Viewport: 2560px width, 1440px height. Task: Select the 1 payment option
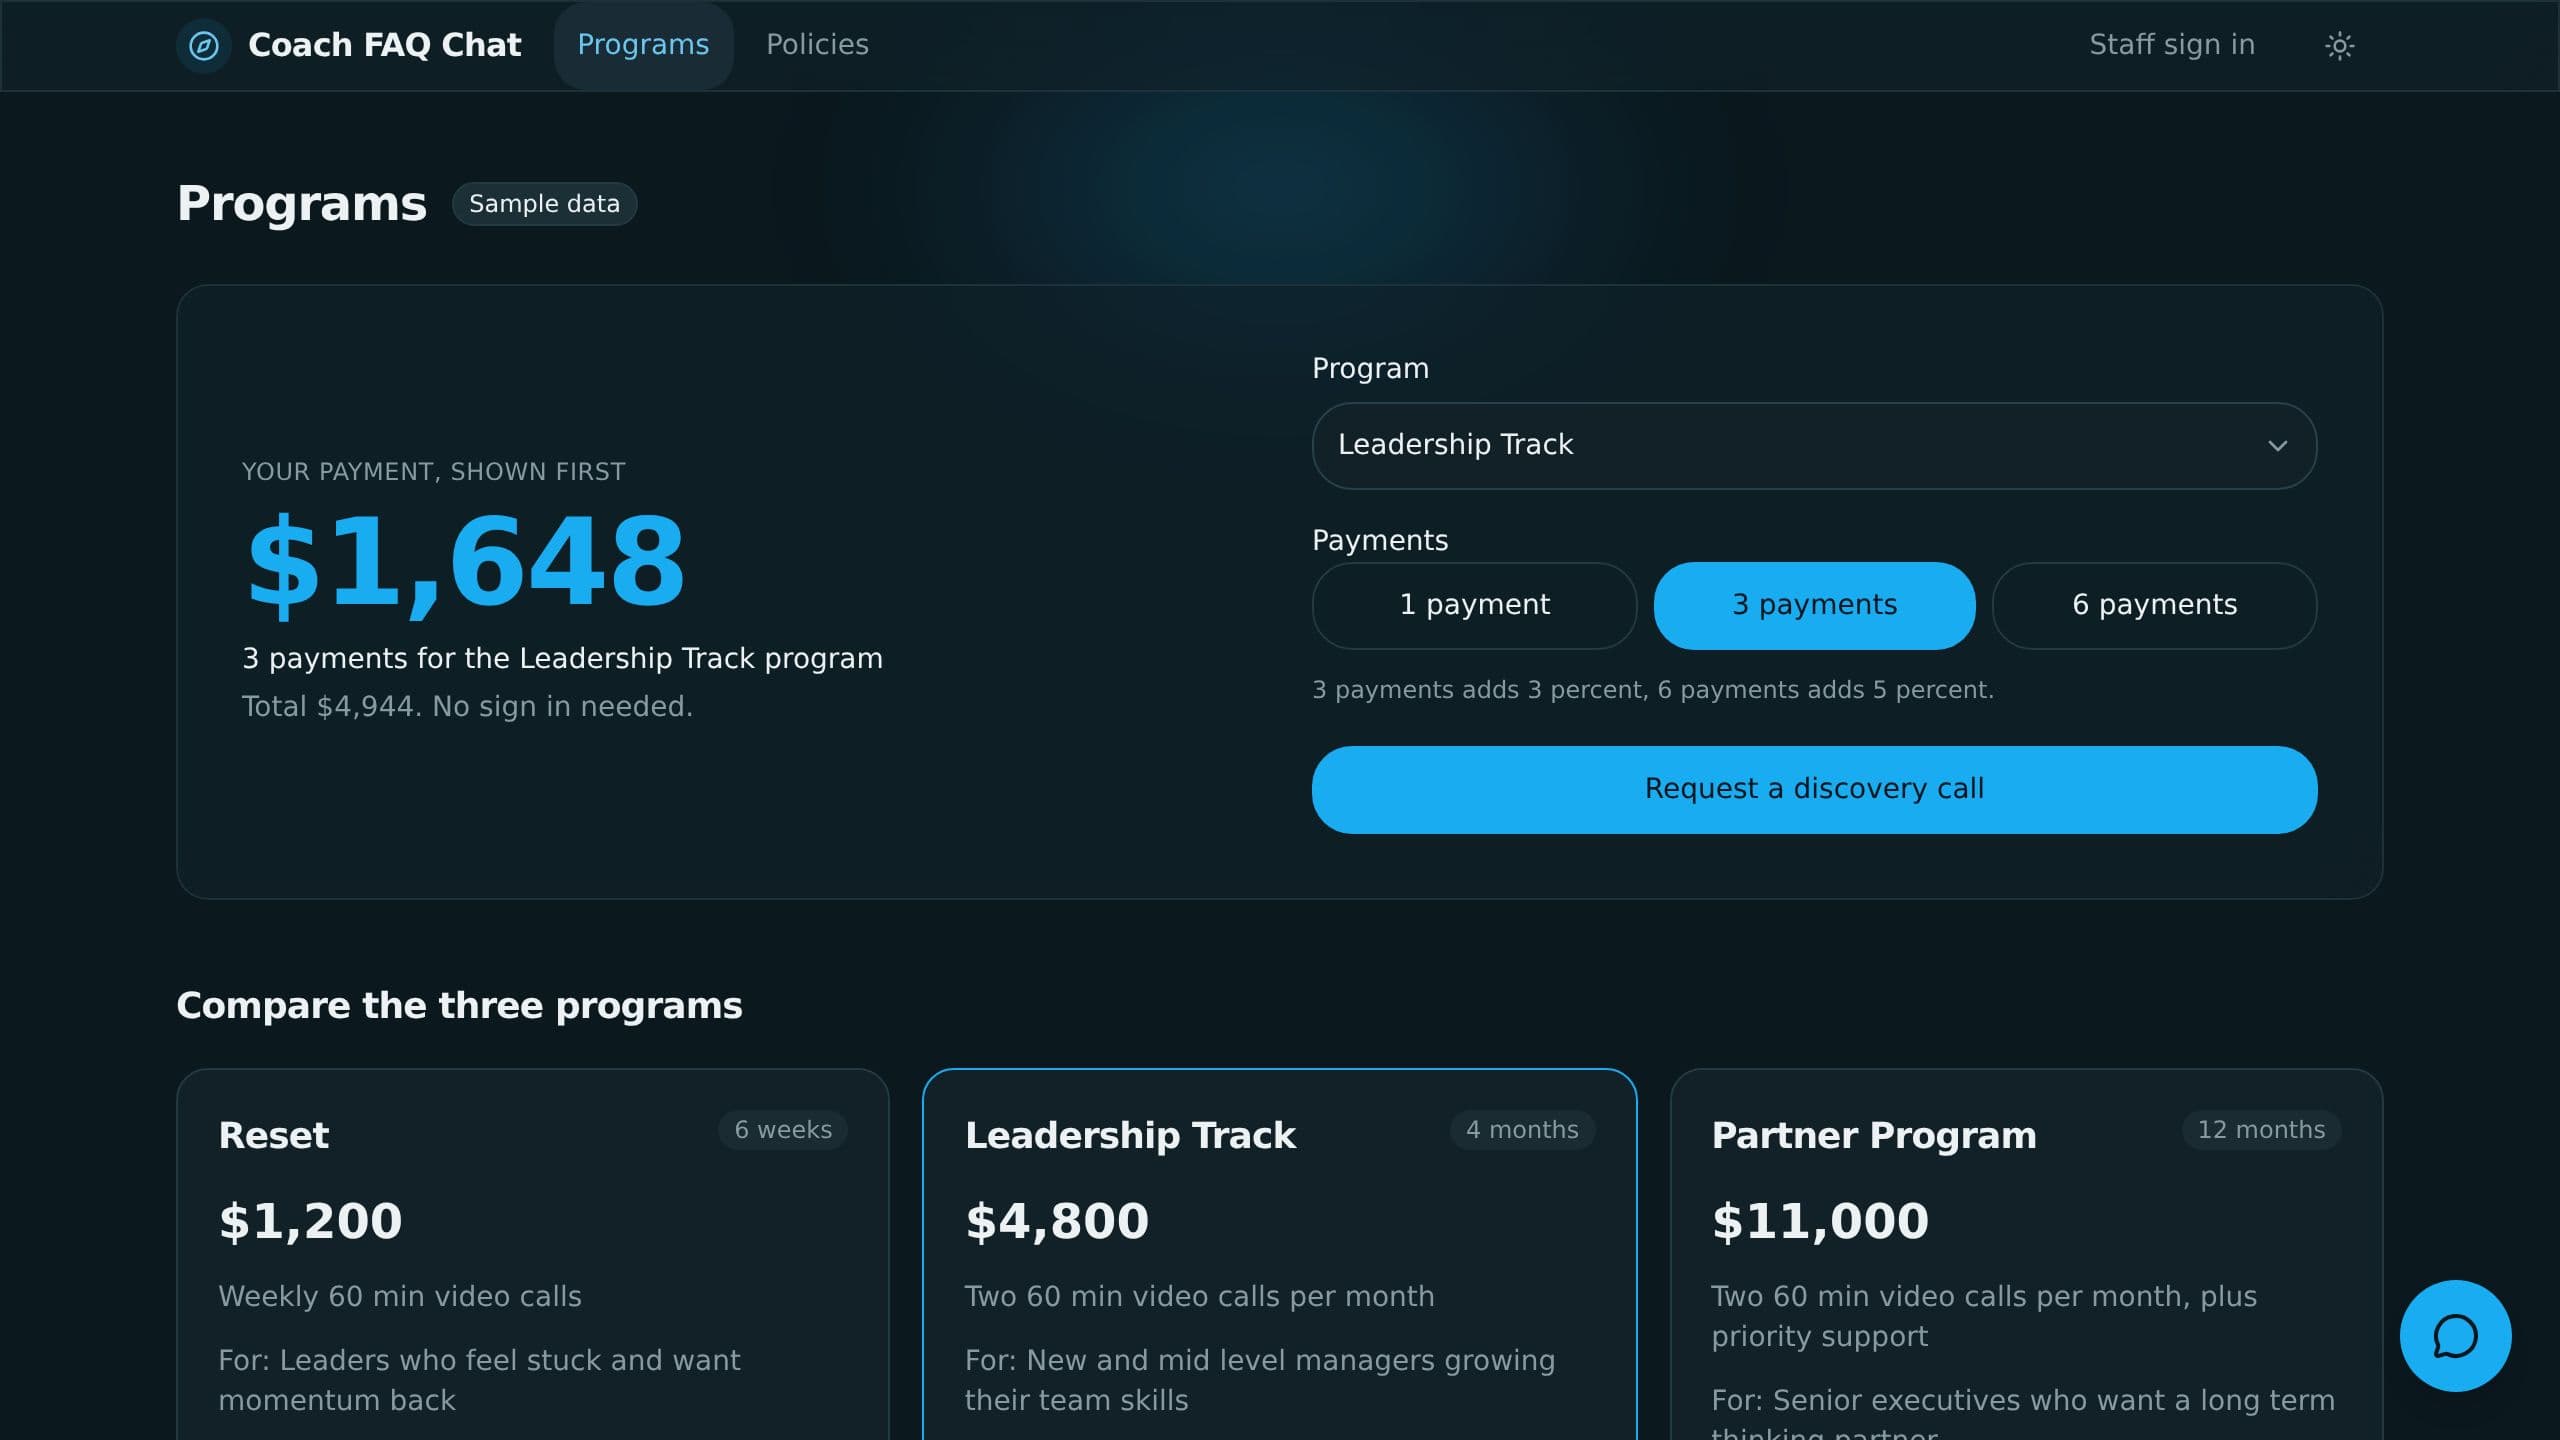1474,605
